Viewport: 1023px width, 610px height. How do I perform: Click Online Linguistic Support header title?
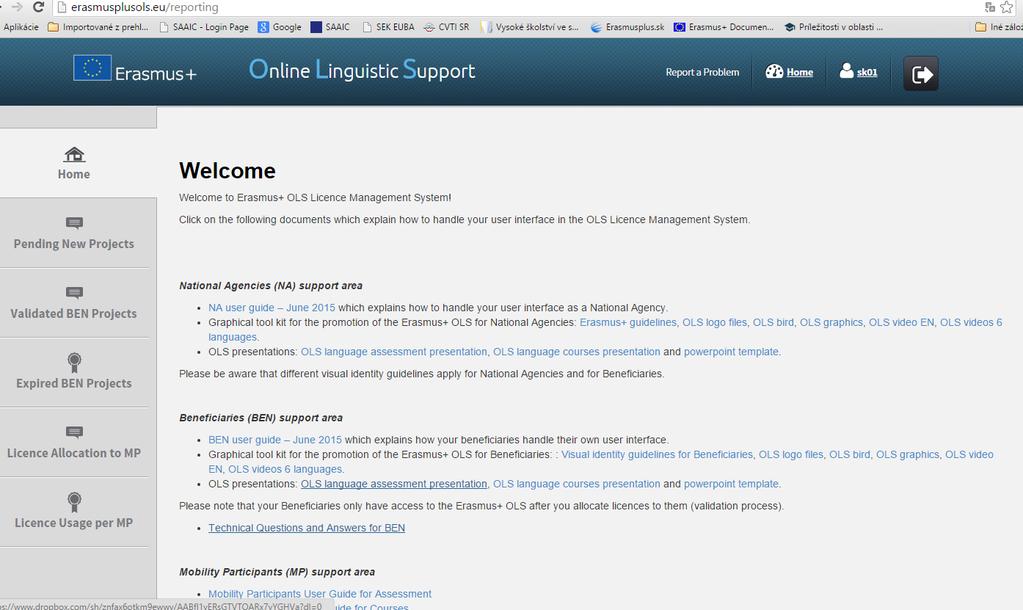coord(362,70)
